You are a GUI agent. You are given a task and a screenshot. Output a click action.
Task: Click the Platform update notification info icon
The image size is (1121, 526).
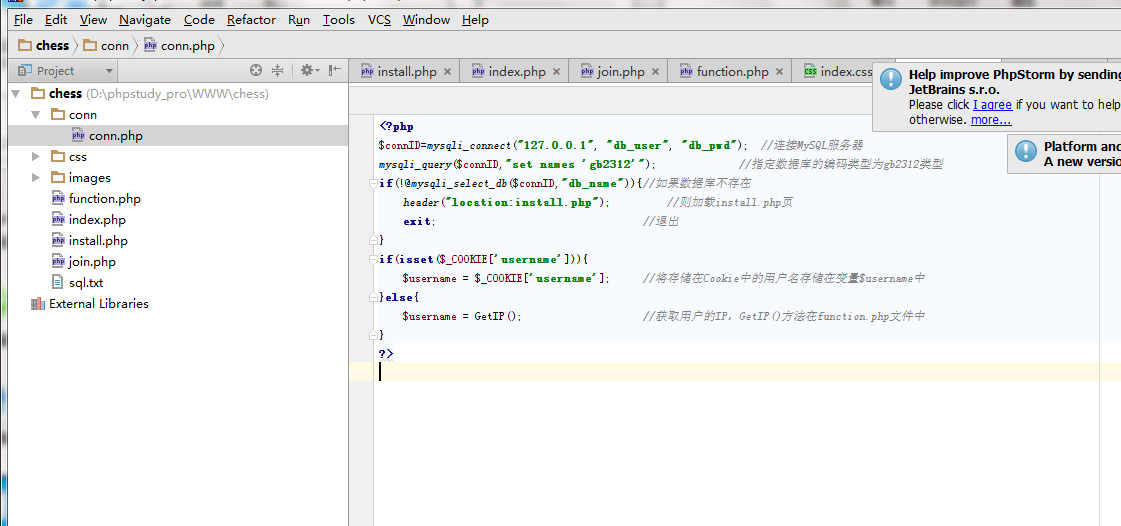coord(1026,150)
